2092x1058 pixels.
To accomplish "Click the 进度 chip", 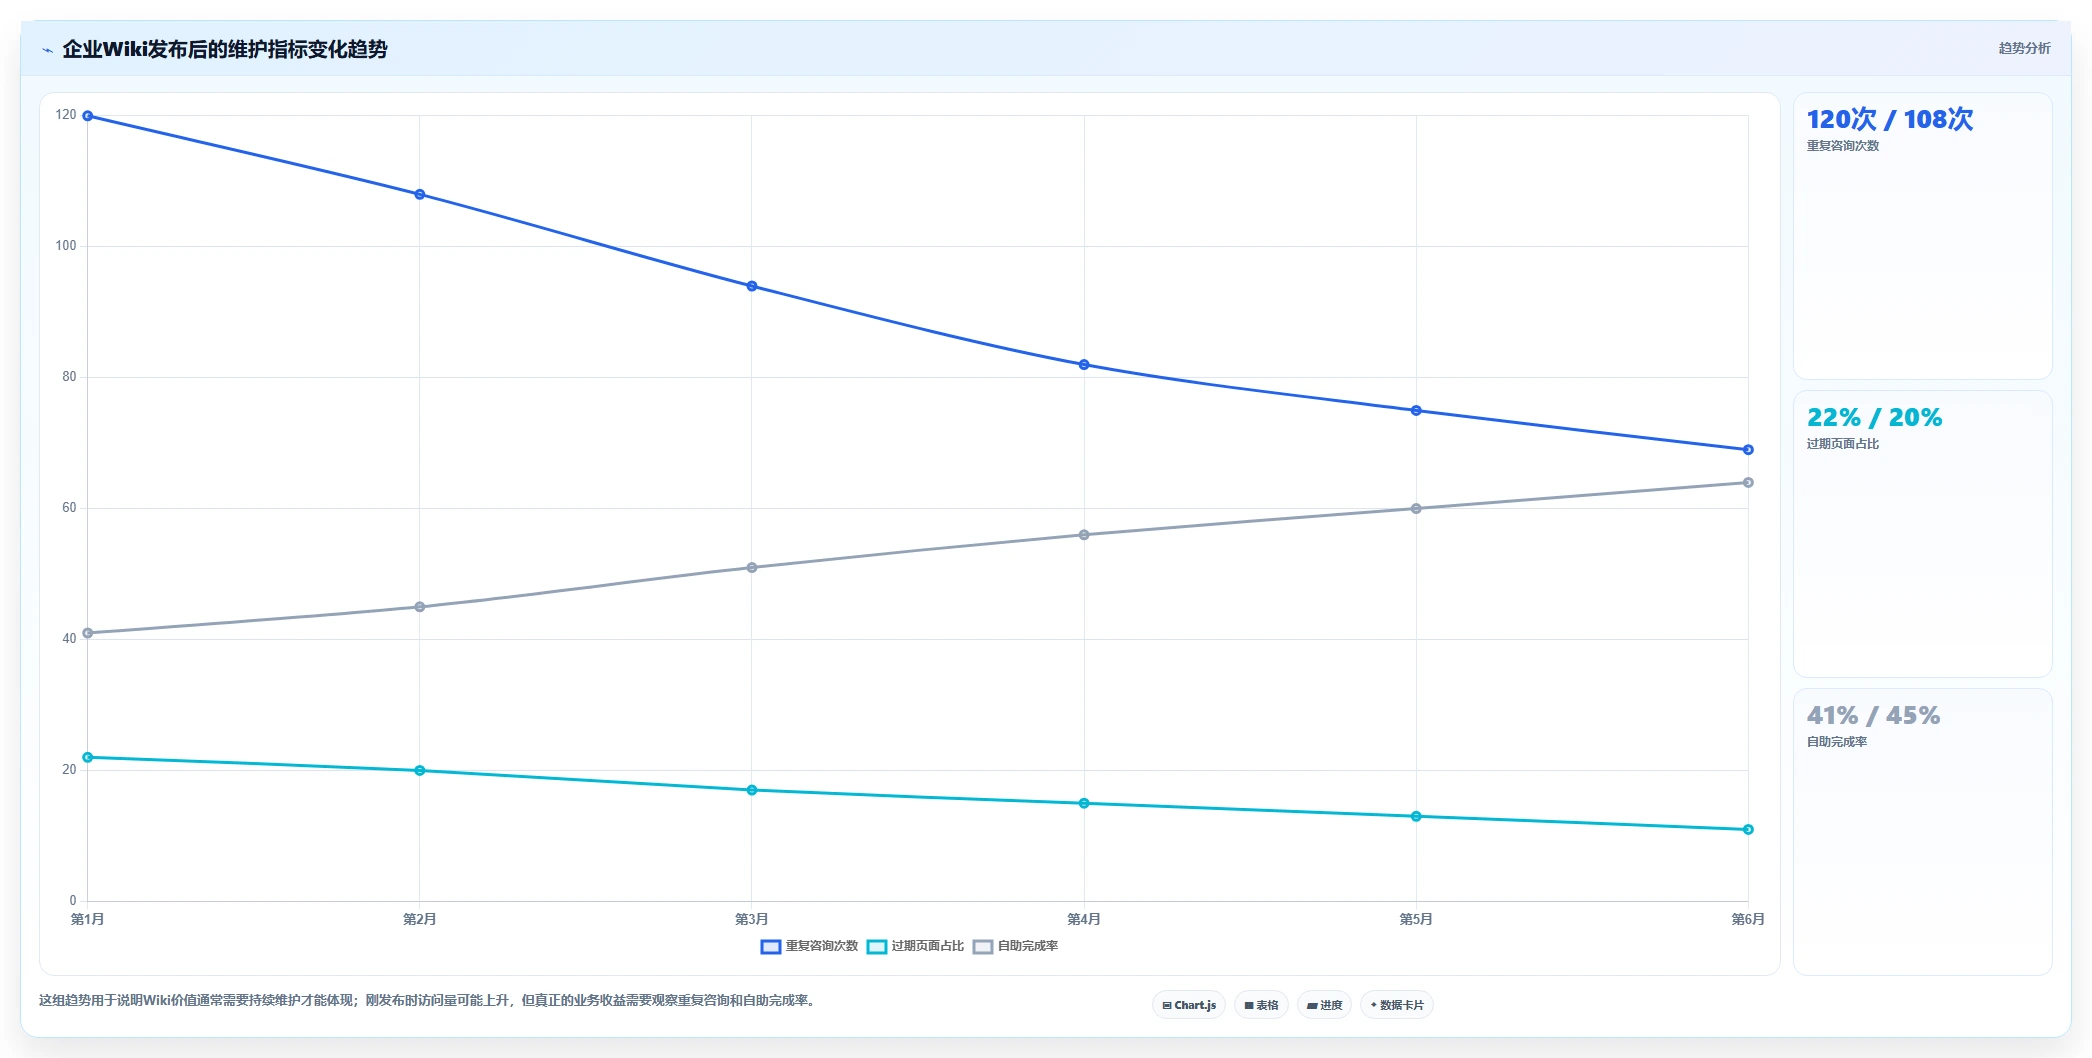I will [x=1324, y=1005].
